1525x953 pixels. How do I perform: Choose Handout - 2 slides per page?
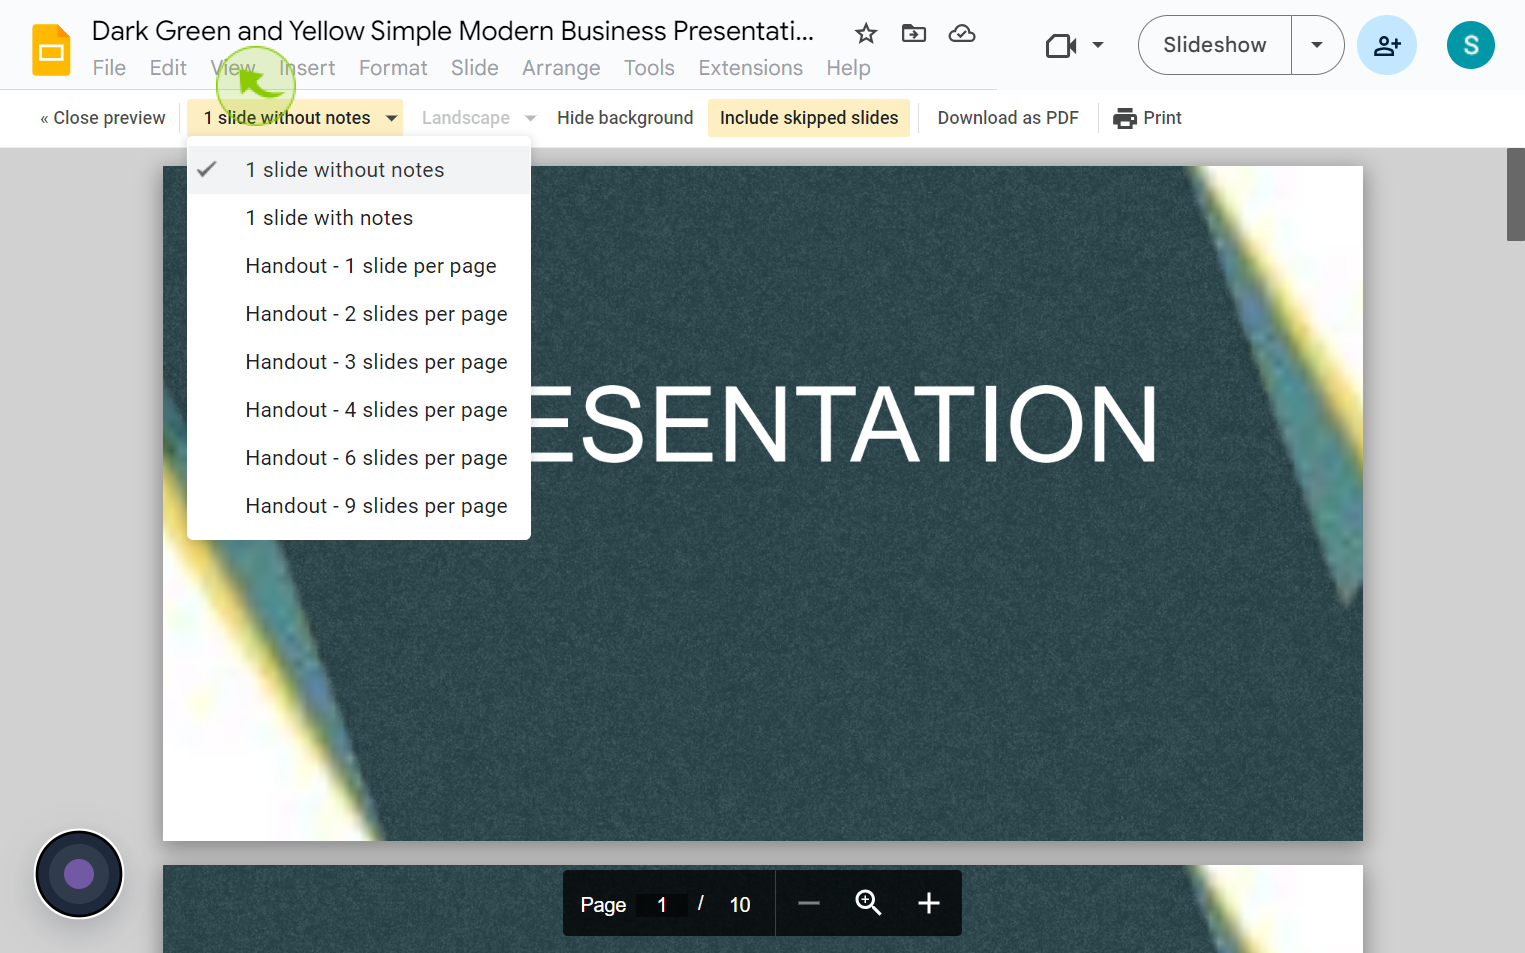pyautogui.click(x=359, y=314)
